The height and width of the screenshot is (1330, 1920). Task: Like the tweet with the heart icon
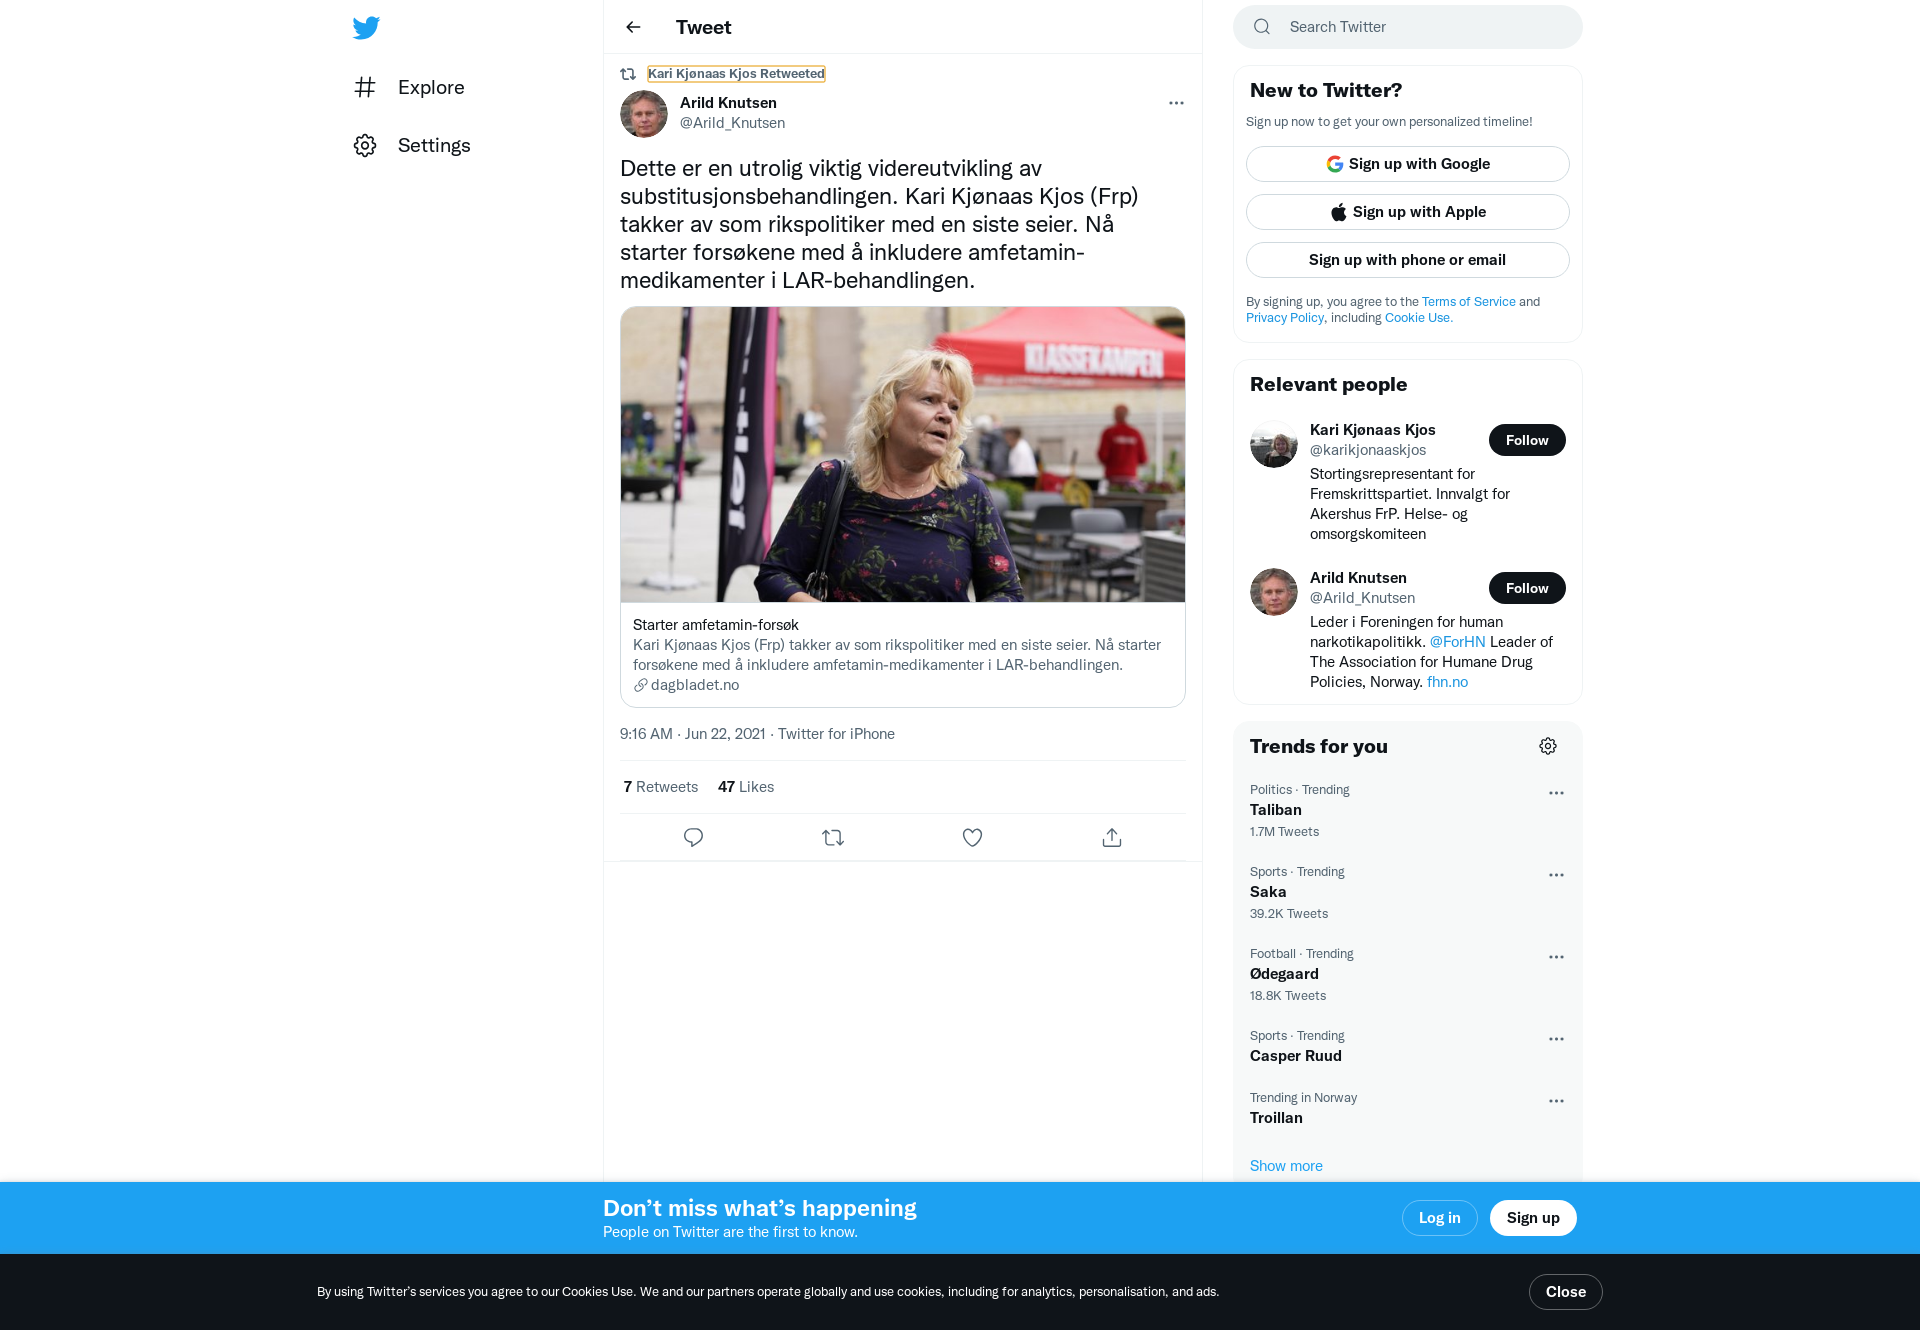coord(972,837)
